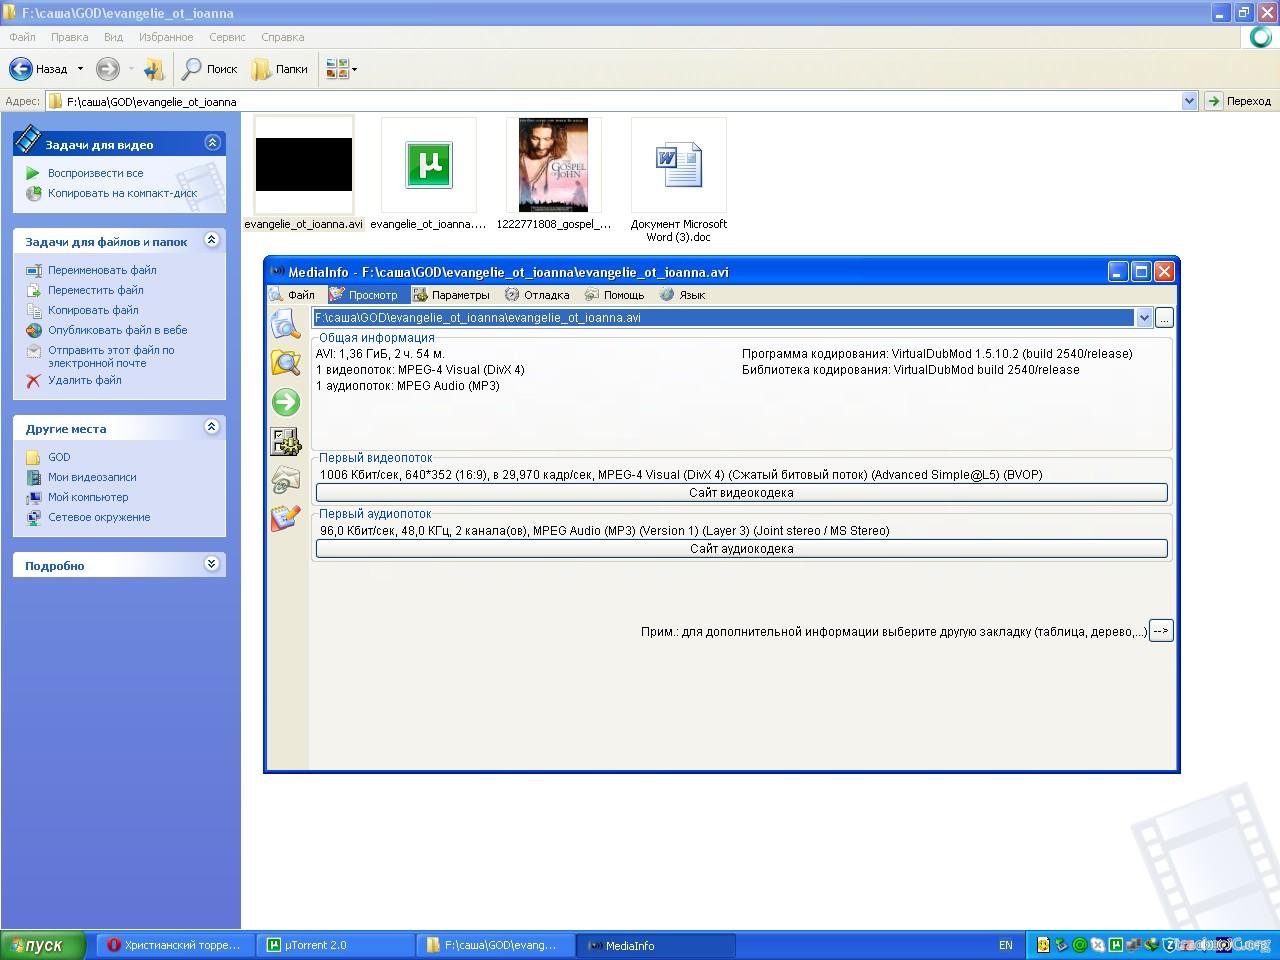Click the notepad-and-pencil icon in MediaInfo sidebar
The width and height of the screenshot is (1280, 960).
(286, 519)
